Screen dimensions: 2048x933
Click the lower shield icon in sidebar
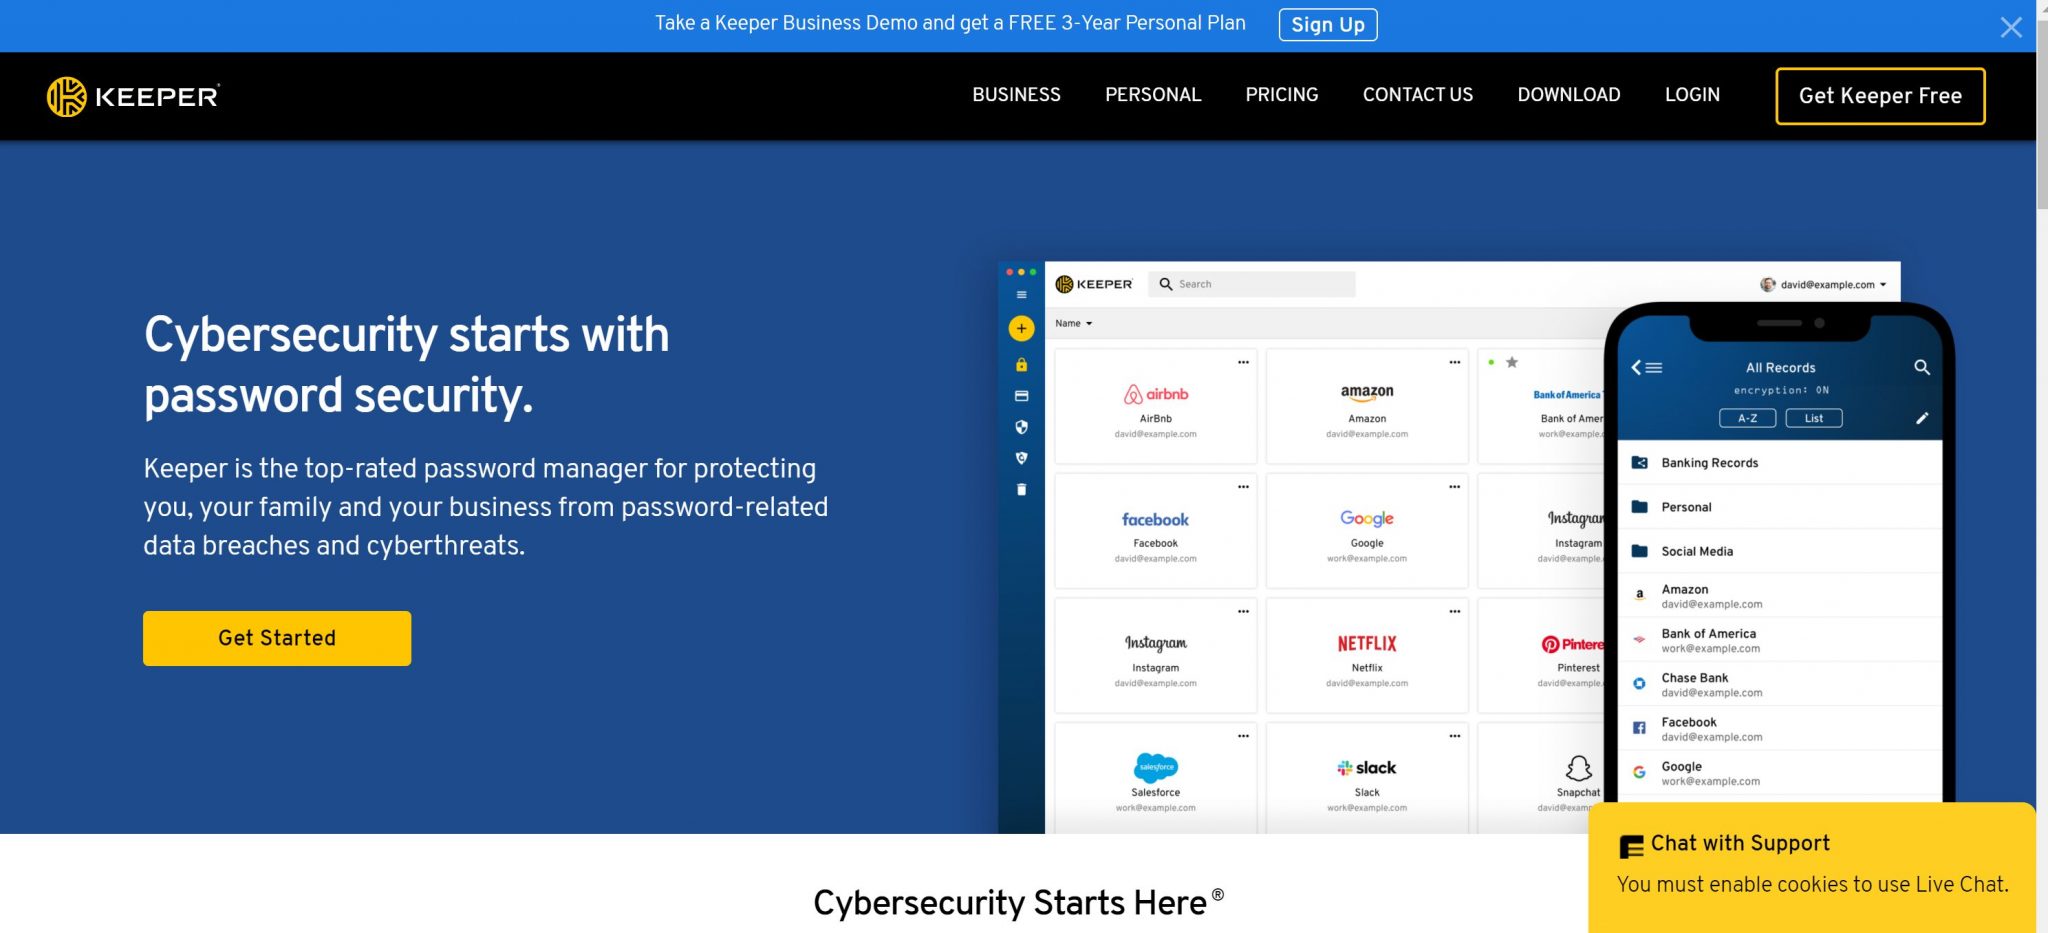point(1021,458)
